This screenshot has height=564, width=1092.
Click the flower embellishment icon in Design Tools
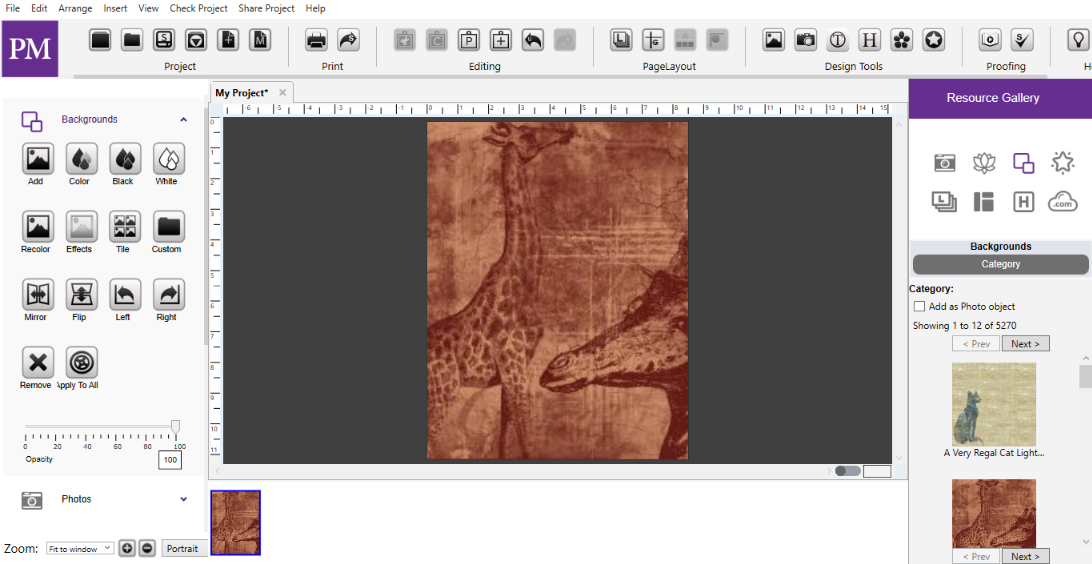click(x=902, y=40)
